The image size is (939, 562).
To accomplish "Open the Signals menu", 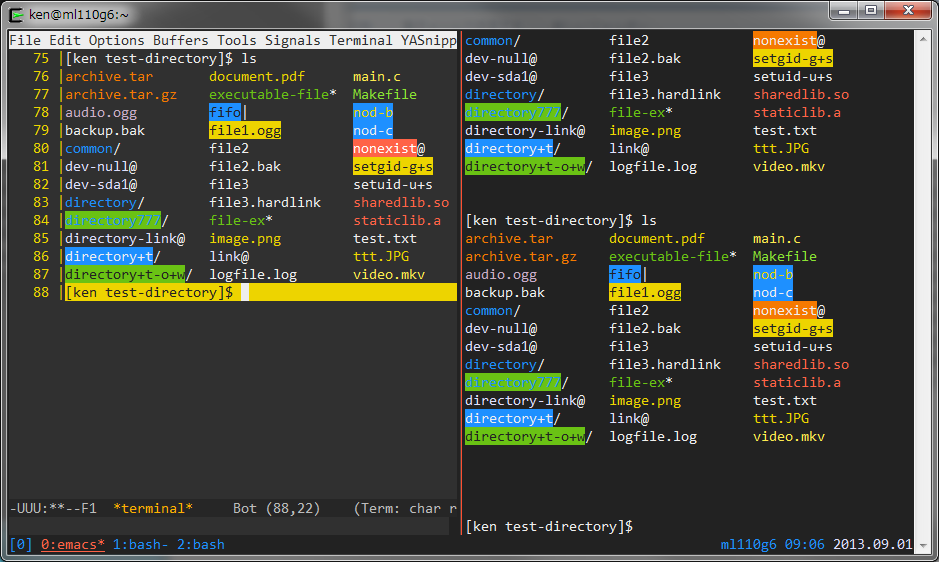I will click(293, 40).
